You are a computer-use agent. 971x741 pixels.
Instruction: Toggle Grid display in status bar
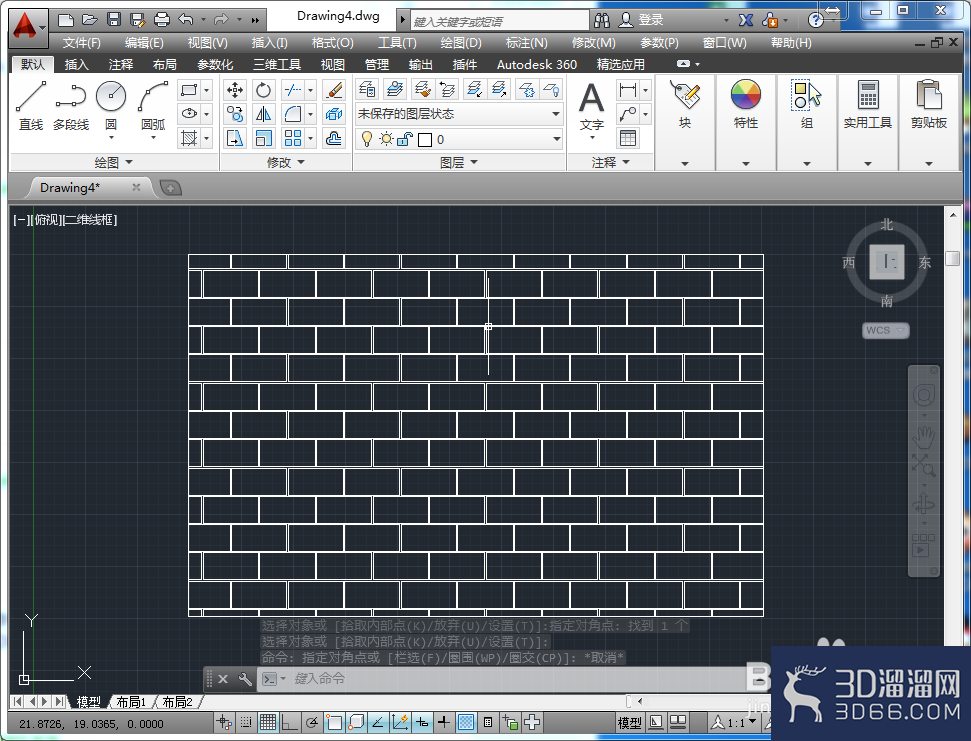[x=268, y=722]
